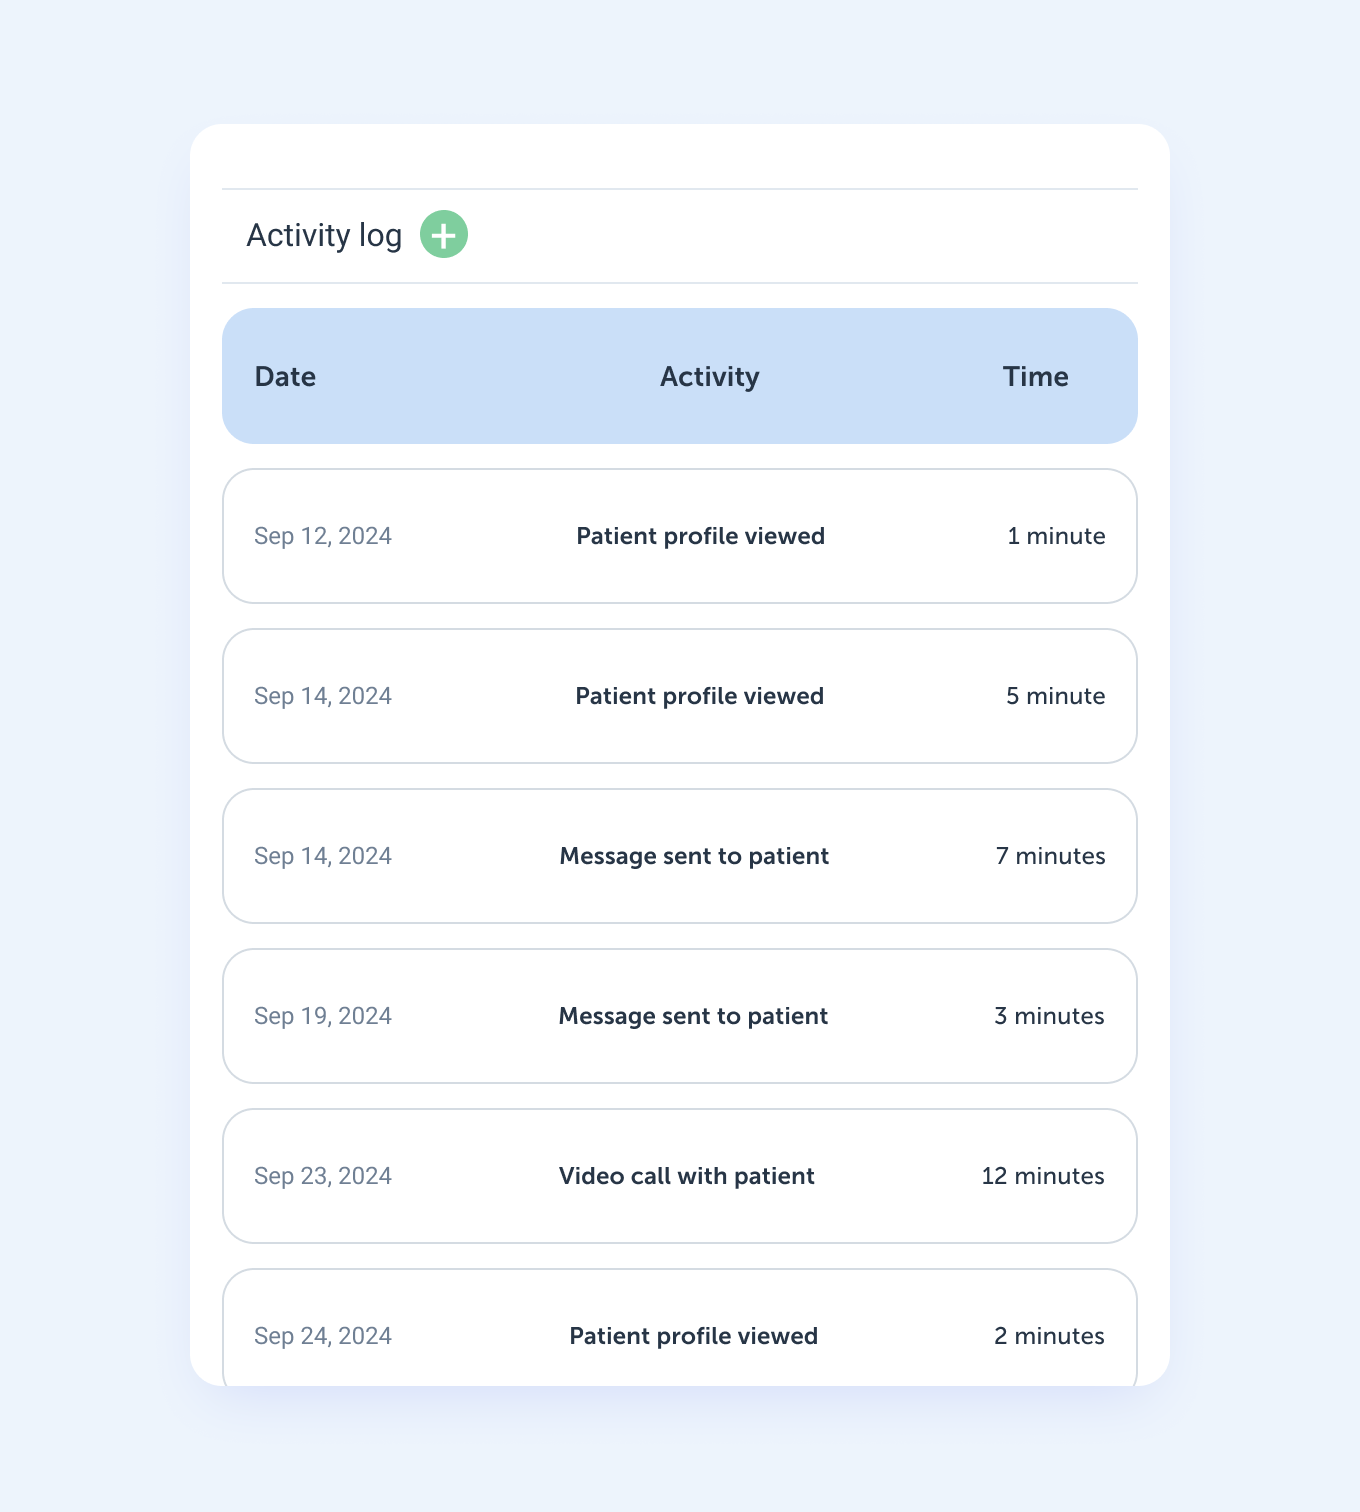Click the Time column header
Image resolution: width=1360 pixels, height=1512 pixels.
(1036, 377)
